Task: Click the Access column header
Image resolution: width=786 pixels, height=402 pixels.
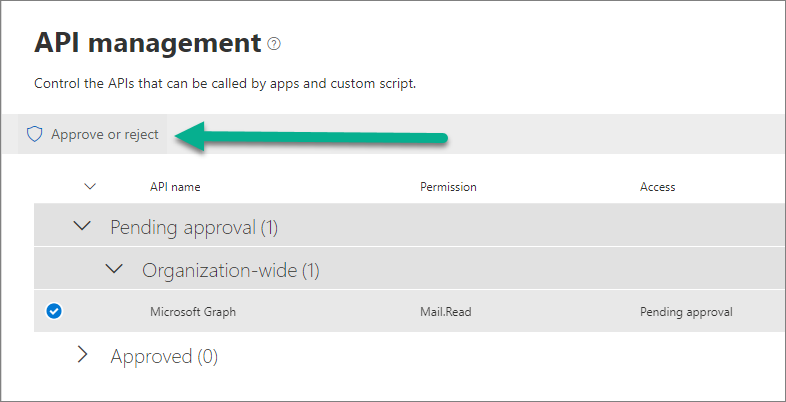Action: click(657, 187)
